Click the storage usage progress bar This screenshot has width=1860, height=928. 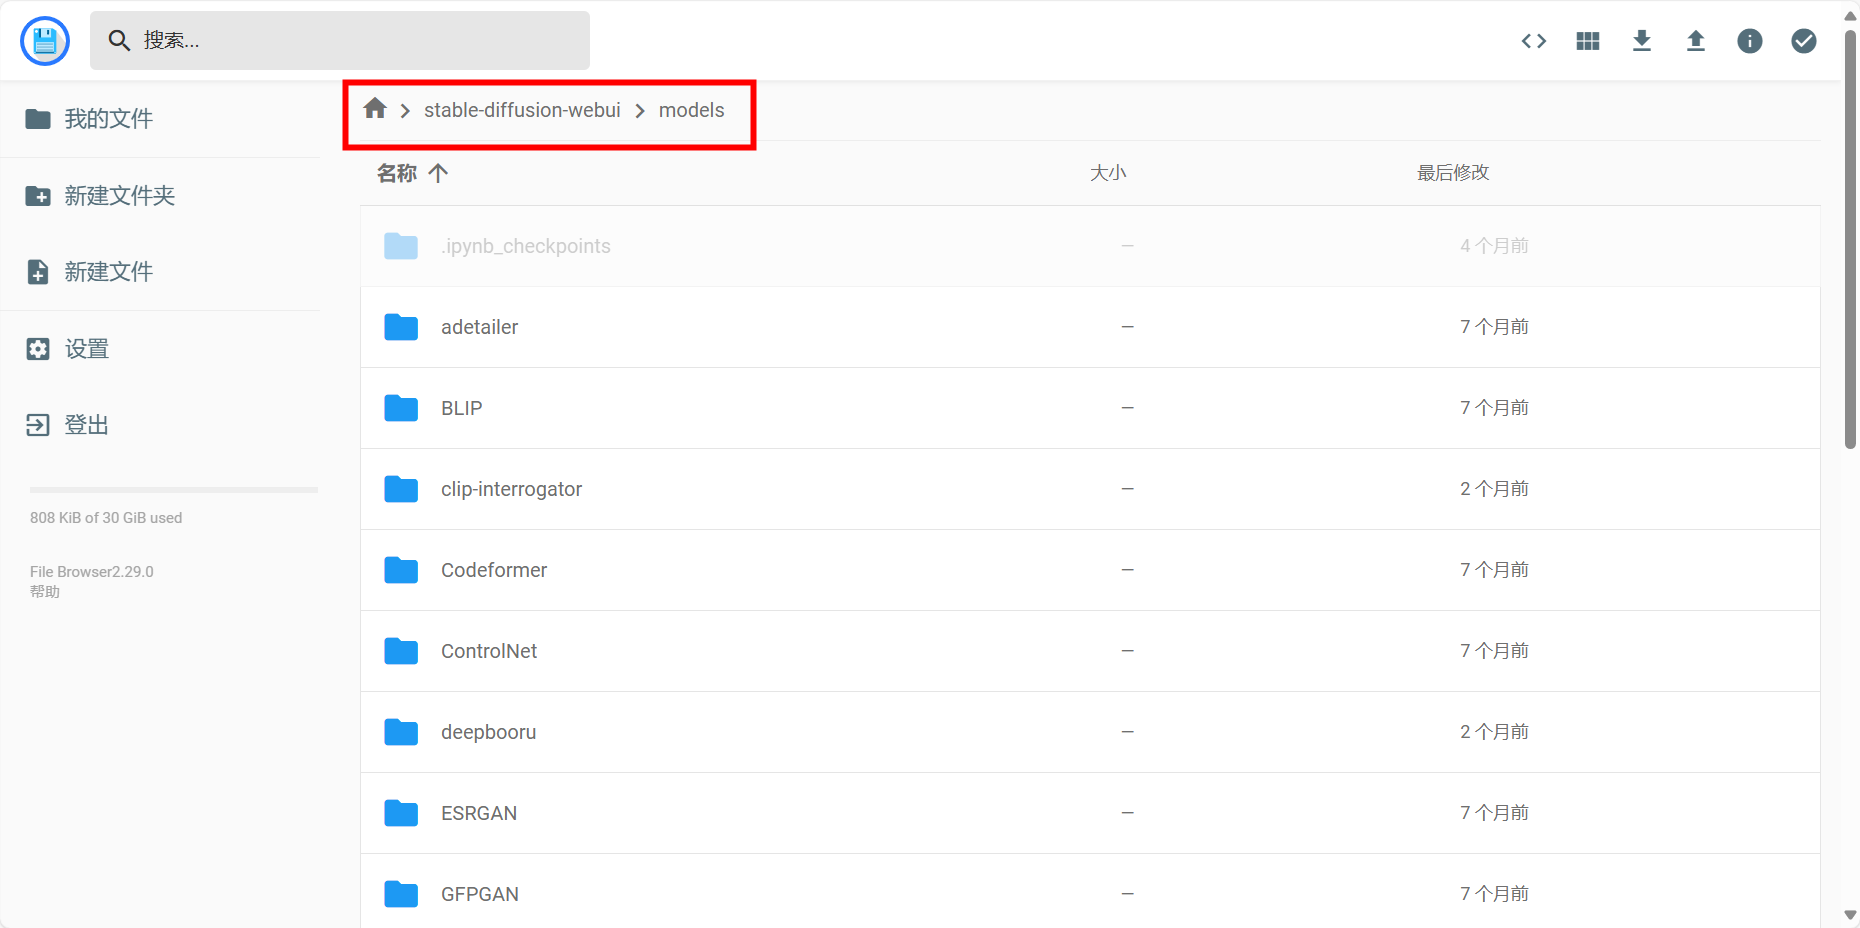pos(174,490)
